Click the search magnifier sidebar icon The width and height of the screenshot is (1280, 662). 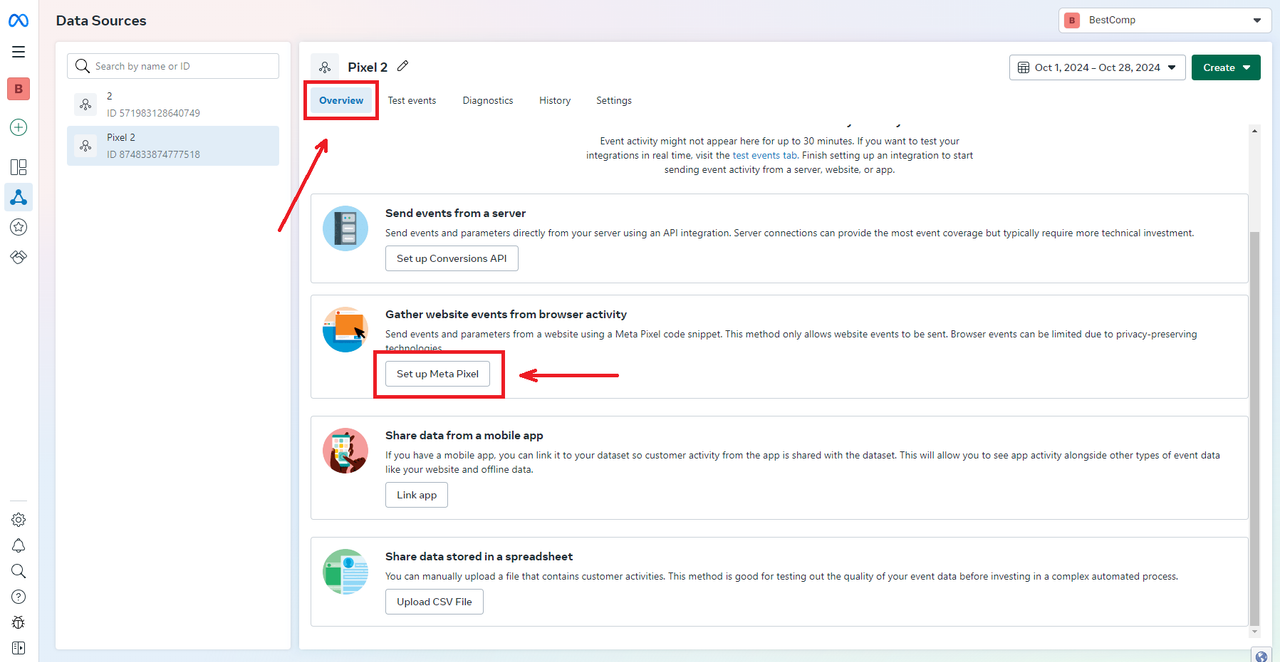(x=18, y=571)
